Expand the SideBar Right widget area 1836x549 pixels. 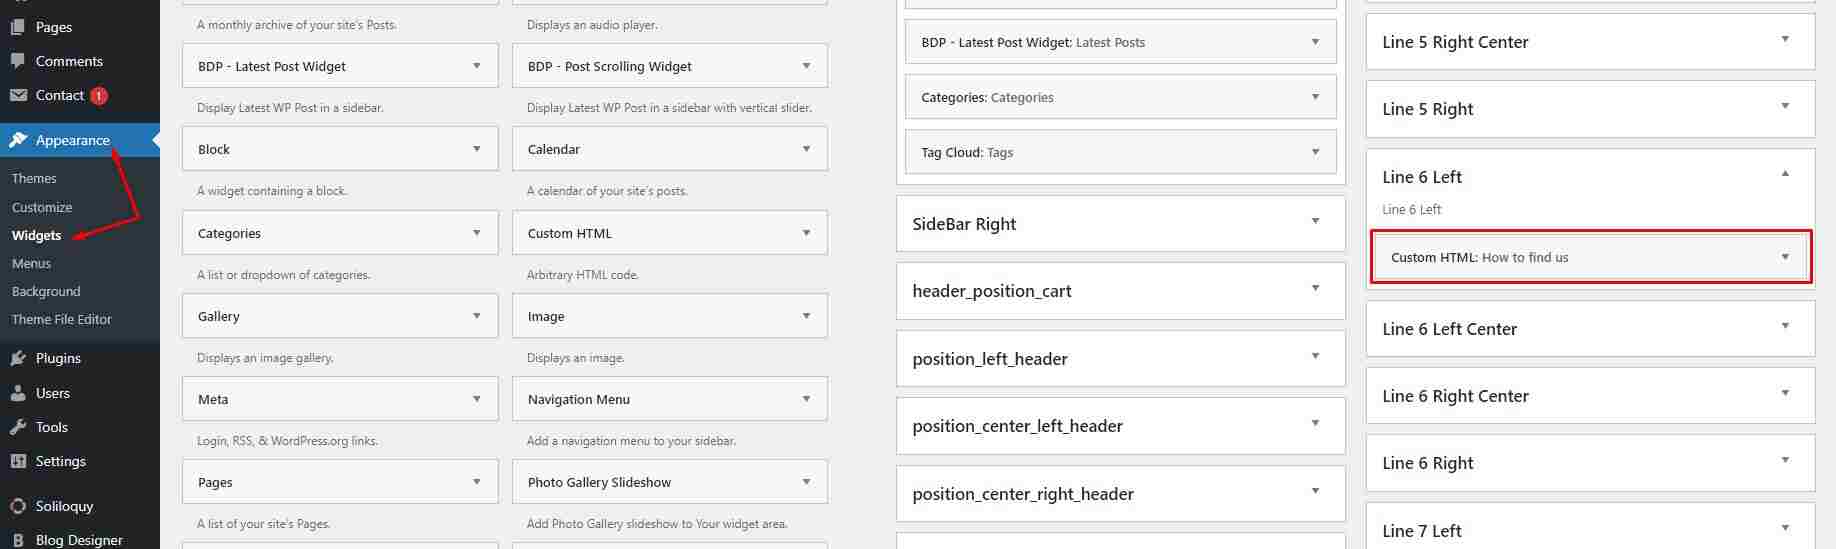pos(1315,221)
